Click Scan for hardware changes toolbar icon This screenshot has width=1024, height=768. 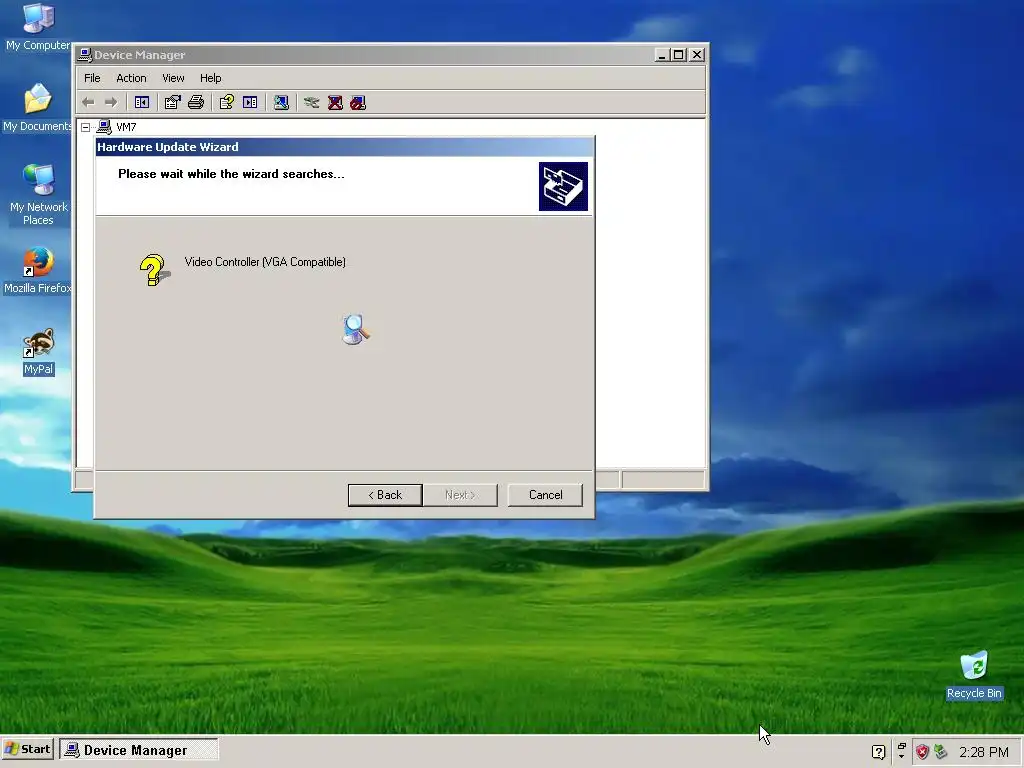pyautogui.click(x=281, y=103)
